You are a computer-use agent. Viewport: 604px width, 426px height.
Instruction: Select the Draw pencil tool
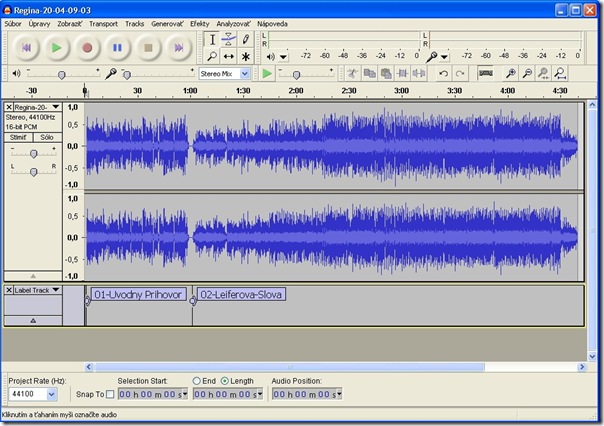[245, 40]
